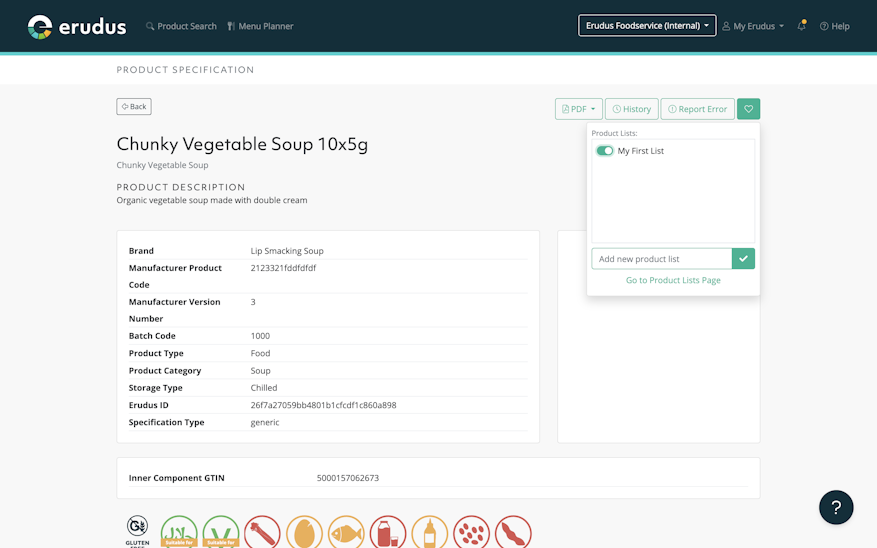Click the GTIN value 5000157062673
877x548 pixels.
pos(348,478)
